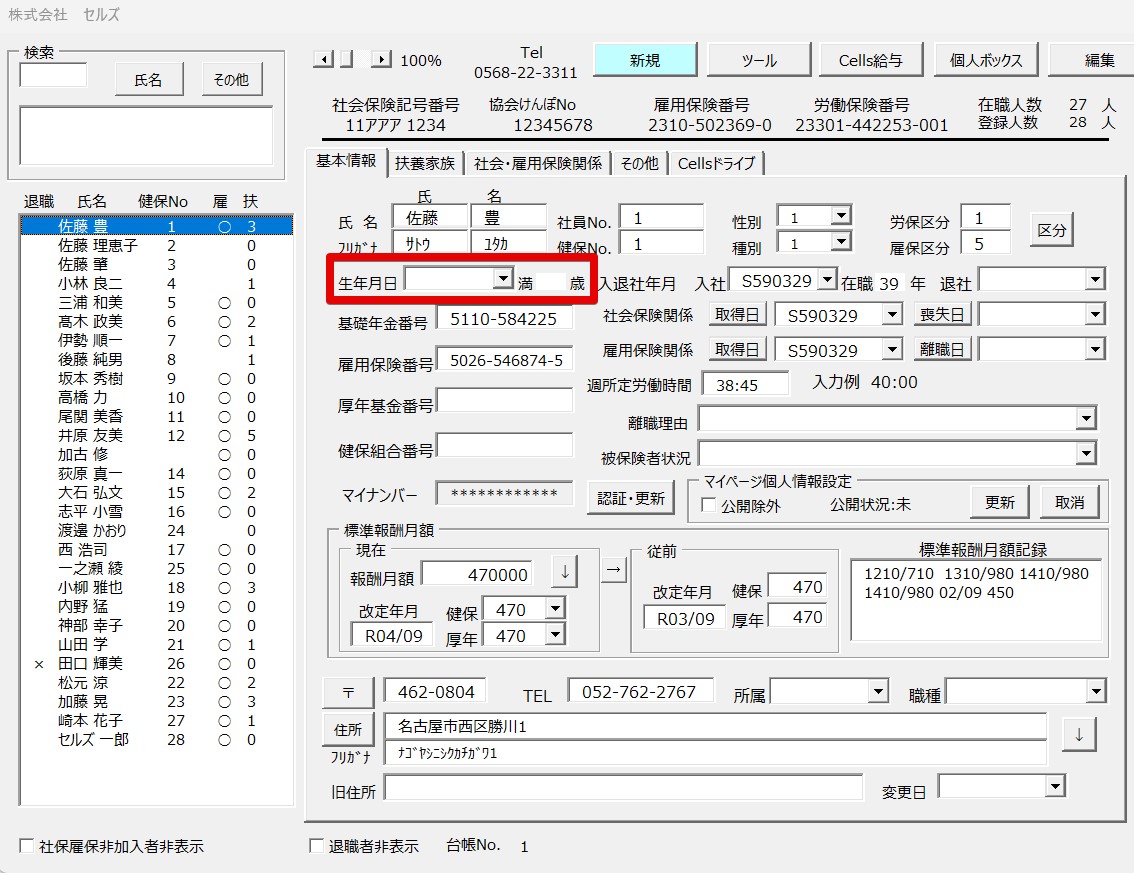1134x873 pixels.
Task: Click the 週所定労働時間 field
Action: click(x=746, y=384)
